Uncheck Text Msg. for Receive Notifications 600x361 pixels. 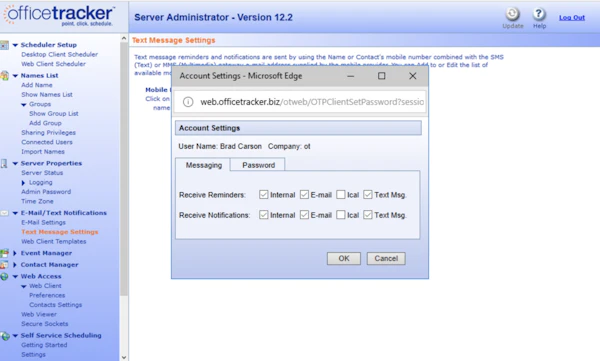pos(368,215)
